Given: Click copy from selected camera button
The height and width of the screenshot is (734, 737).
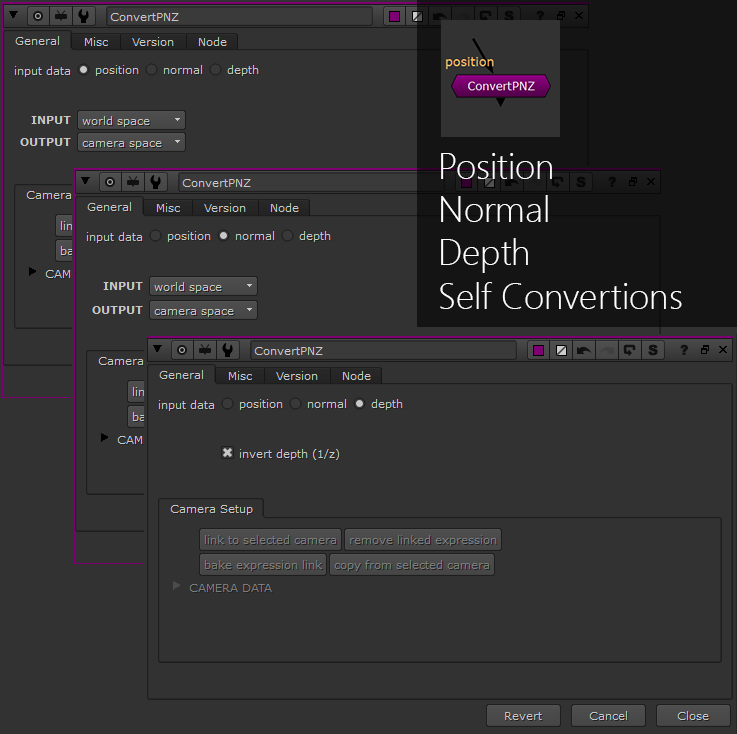Looking at the screenshot, I should coord(412,565).
